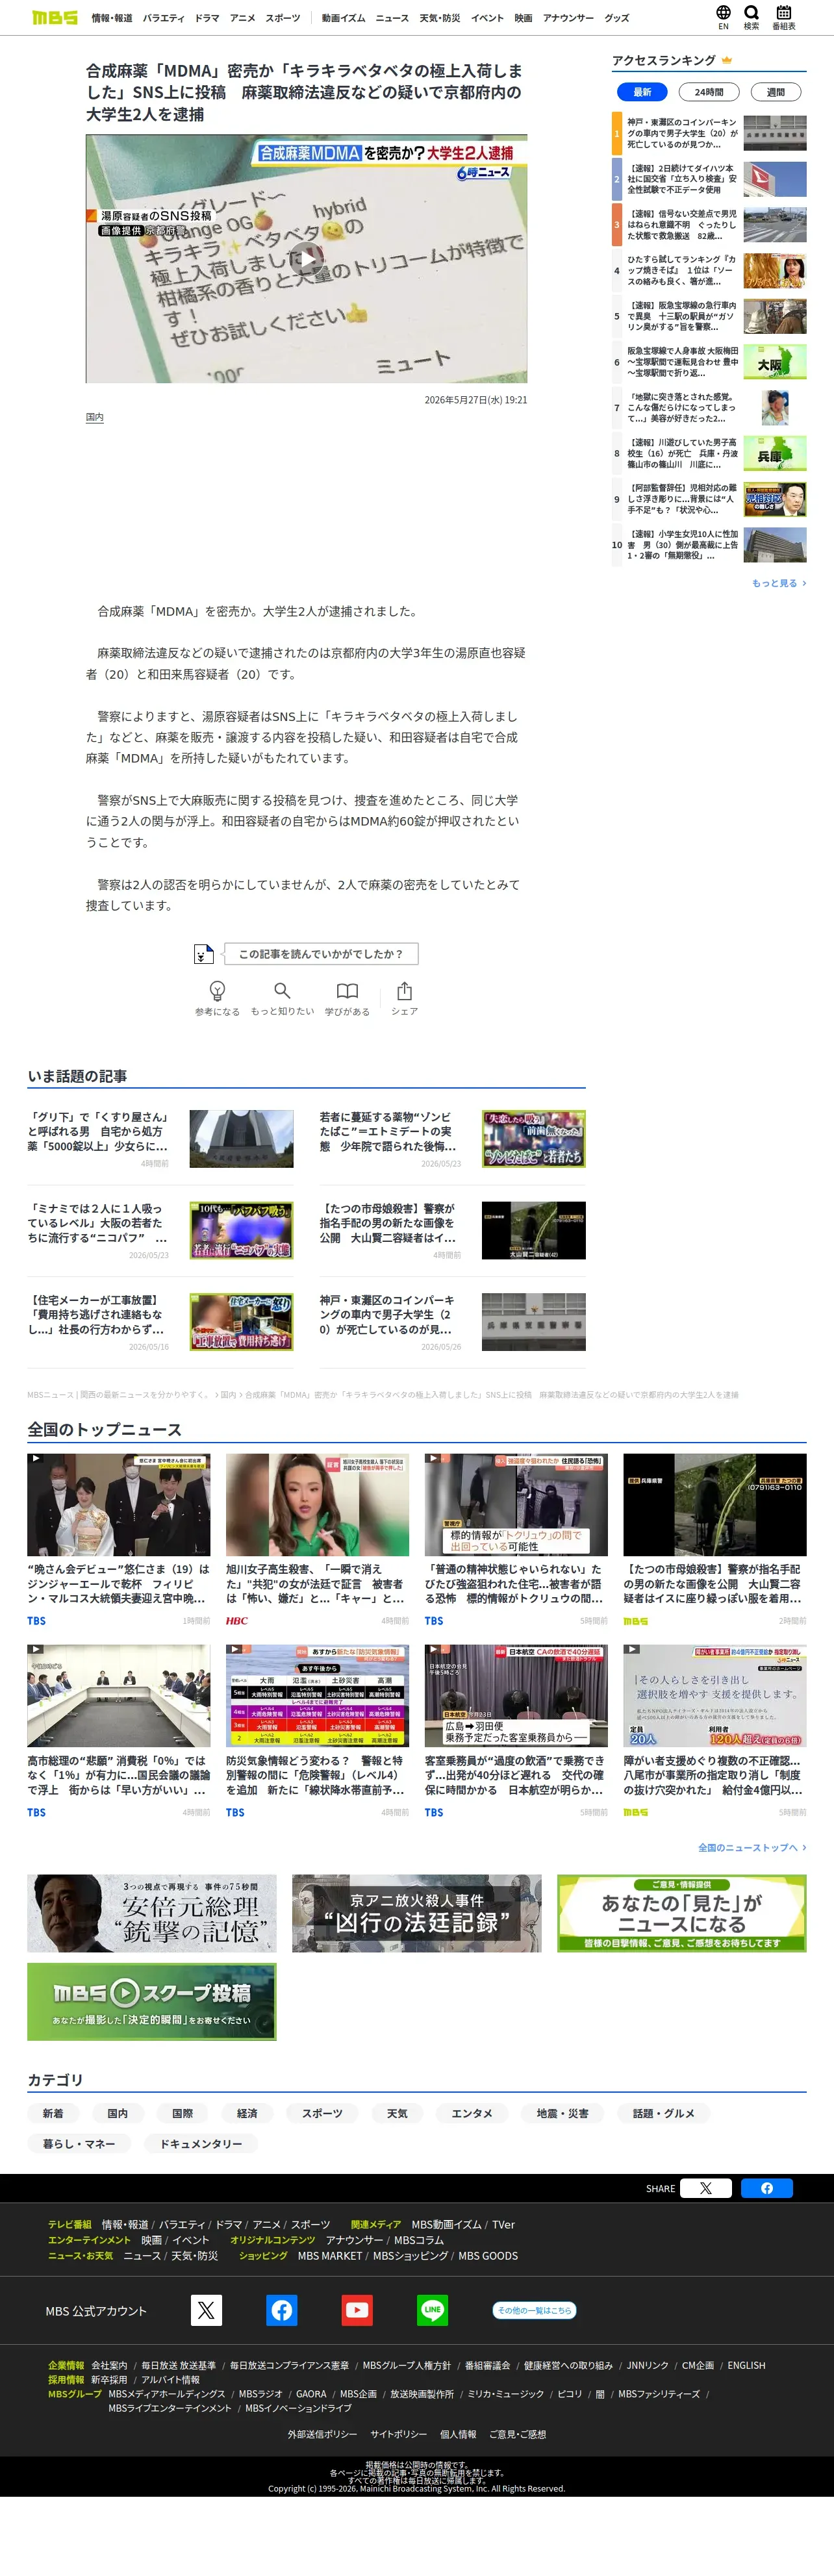The height and width of the screenshot is (2576, 834).
Task: Open the 安倍元総理 銃撃の記憶 banner
Action: pos(152,1913)
